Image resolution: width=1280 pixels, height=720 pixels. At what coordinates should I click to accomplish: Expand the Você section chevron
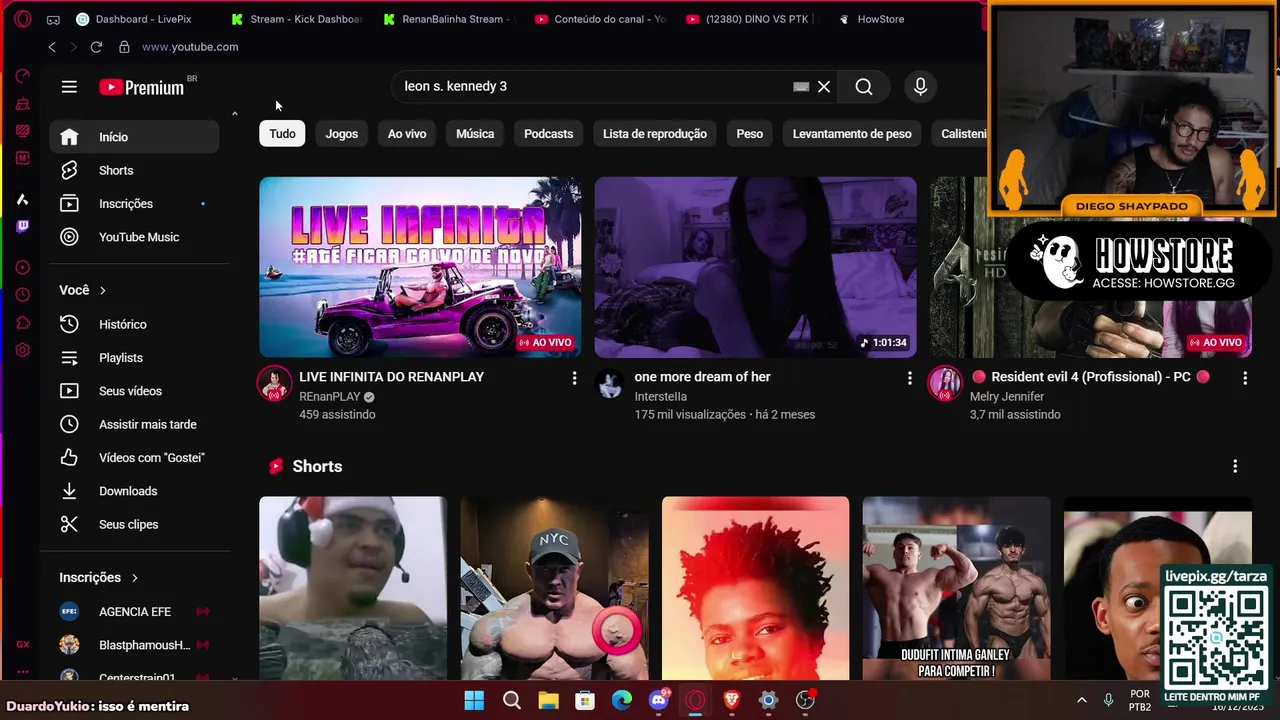pos(102,290)
